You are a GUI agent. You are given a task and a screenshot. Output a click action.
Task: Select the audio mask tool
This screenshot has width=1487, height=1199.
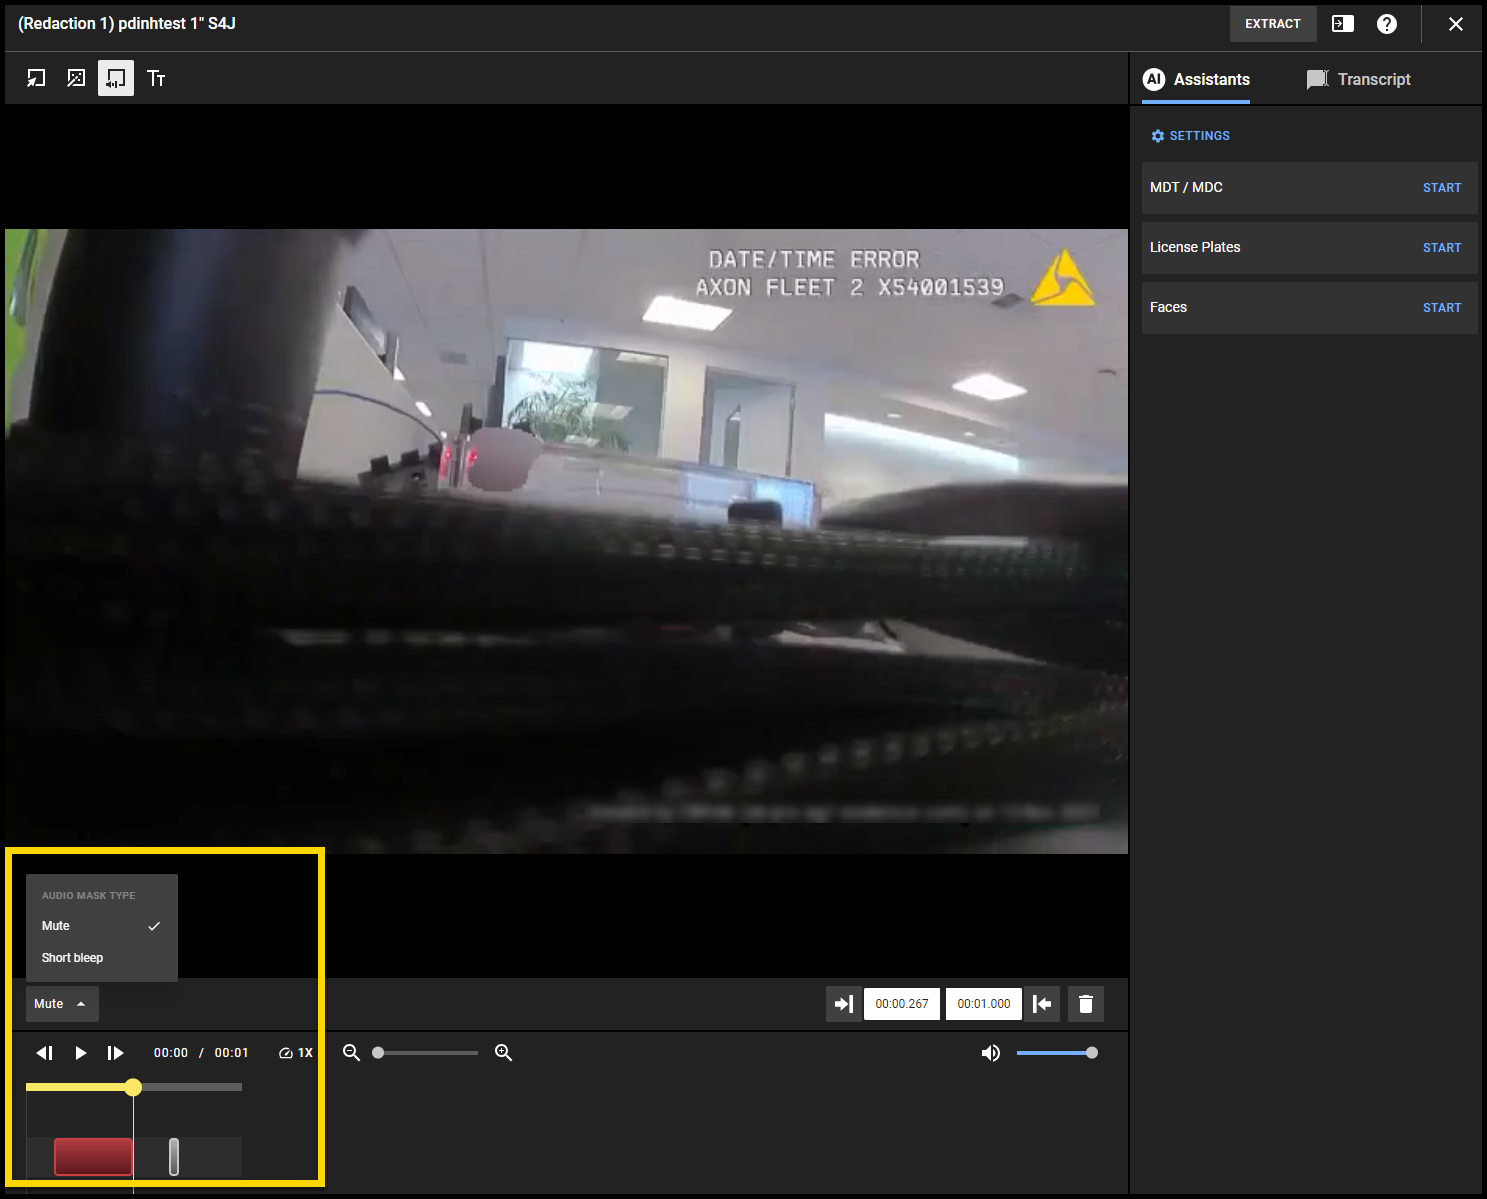point(116,78)
